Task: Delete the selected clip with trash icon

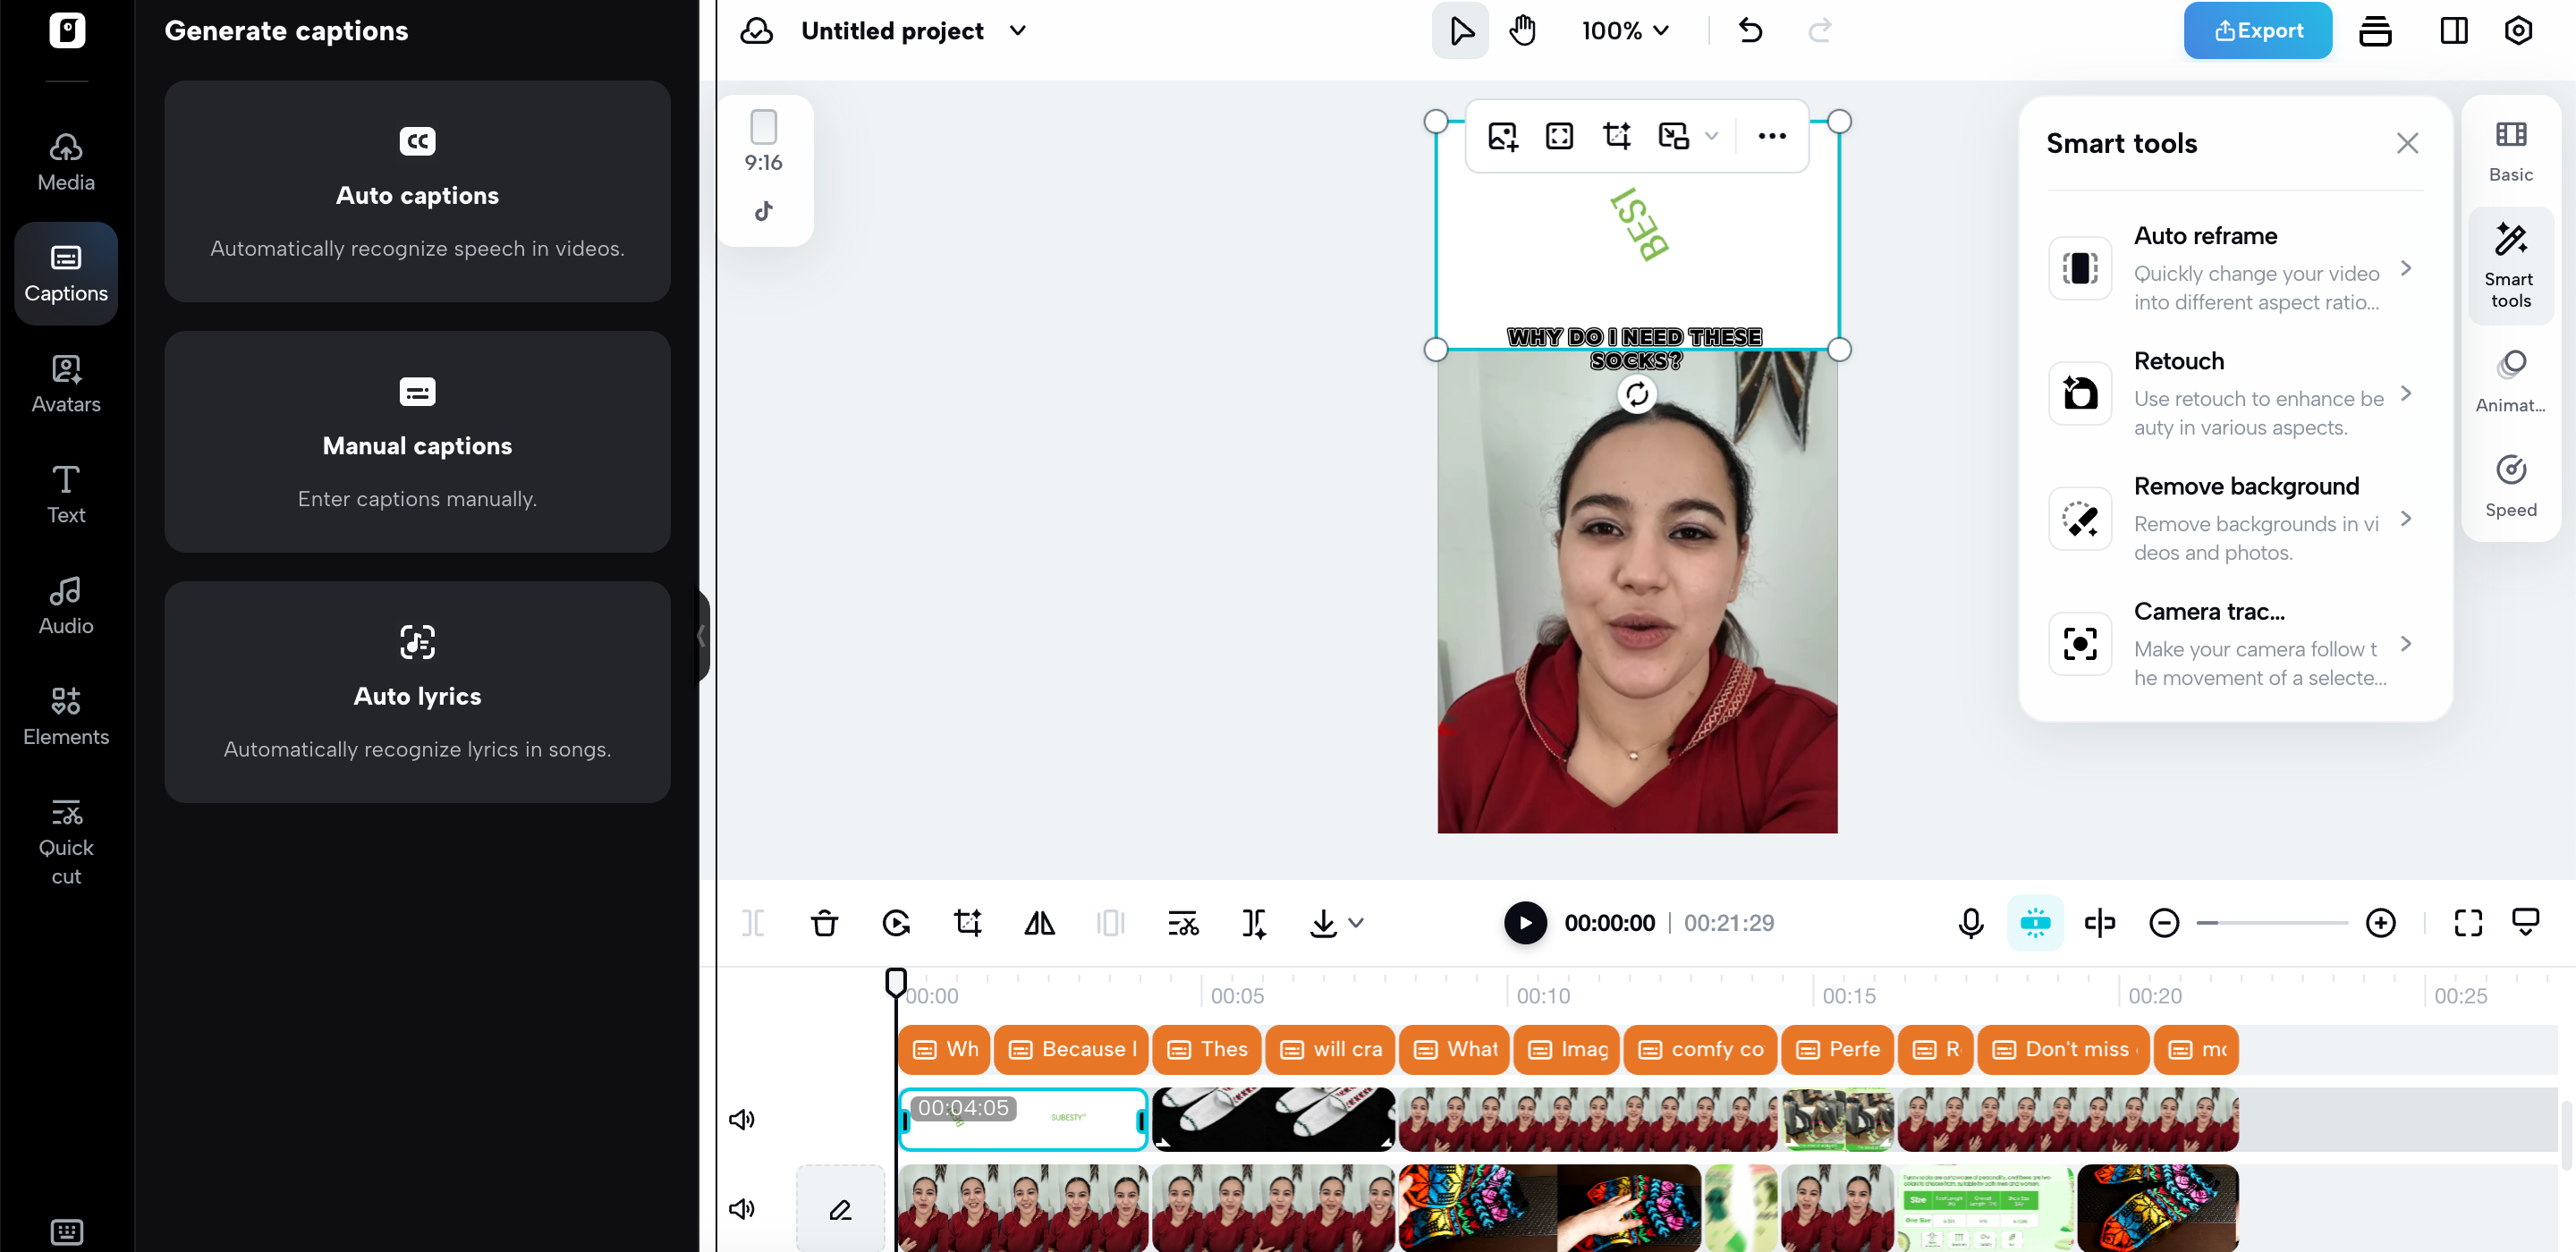Action: [x=824, y=923]
